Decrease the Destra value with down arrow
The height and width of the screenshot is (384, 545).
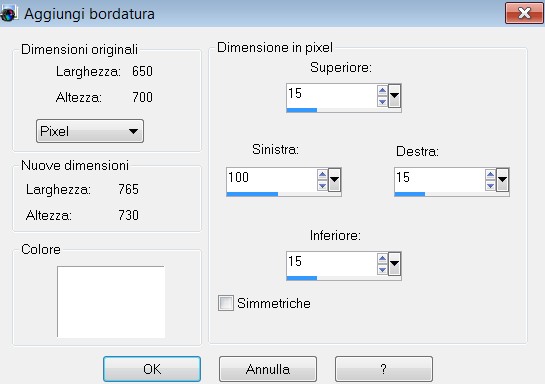tap(490, 186)
